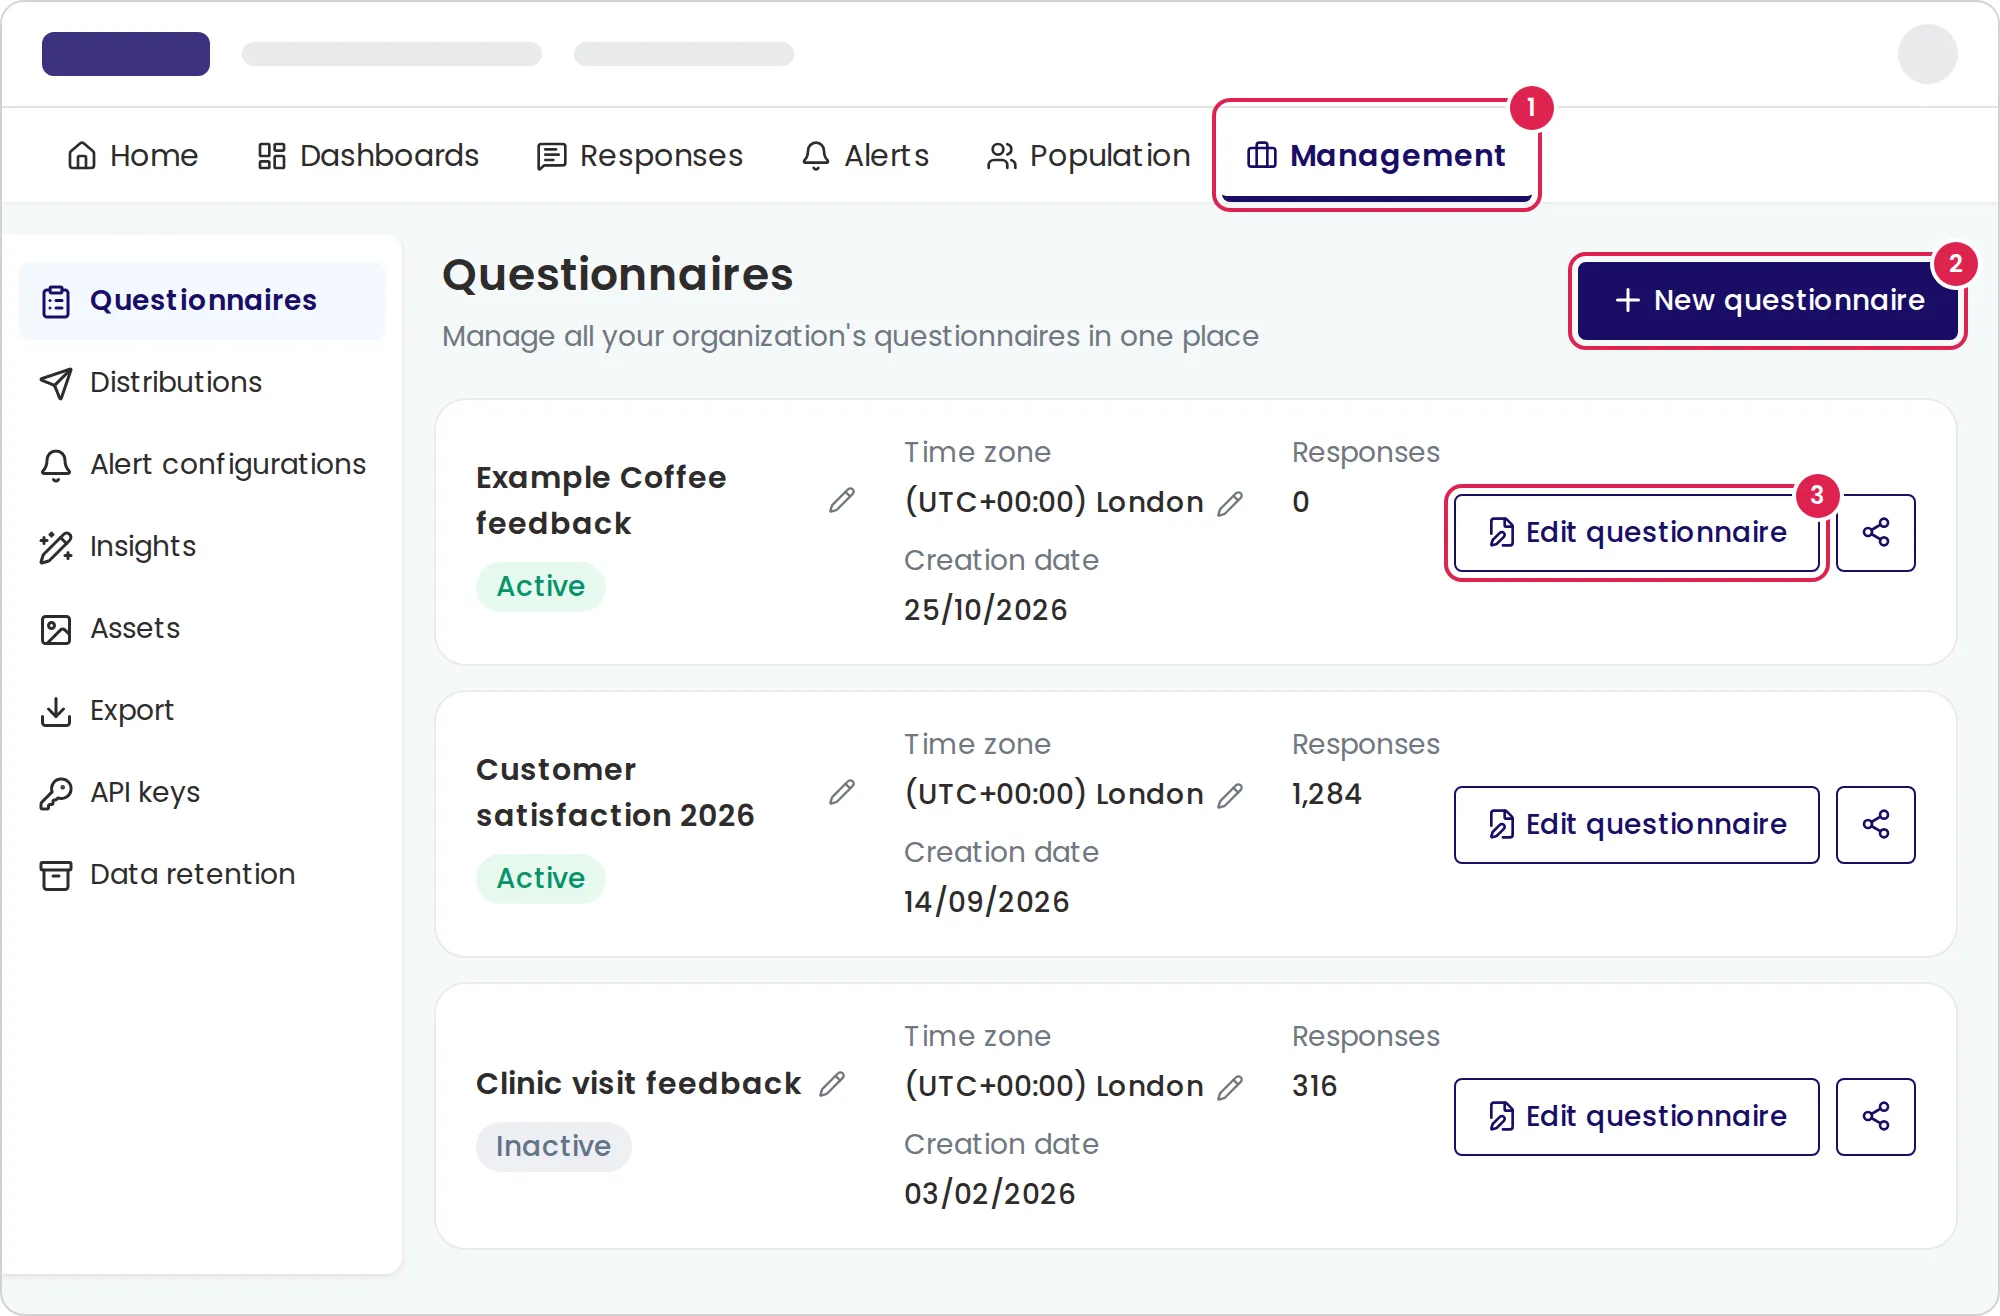
Task: Click the user avatar circle
Action: (1927, 54)
